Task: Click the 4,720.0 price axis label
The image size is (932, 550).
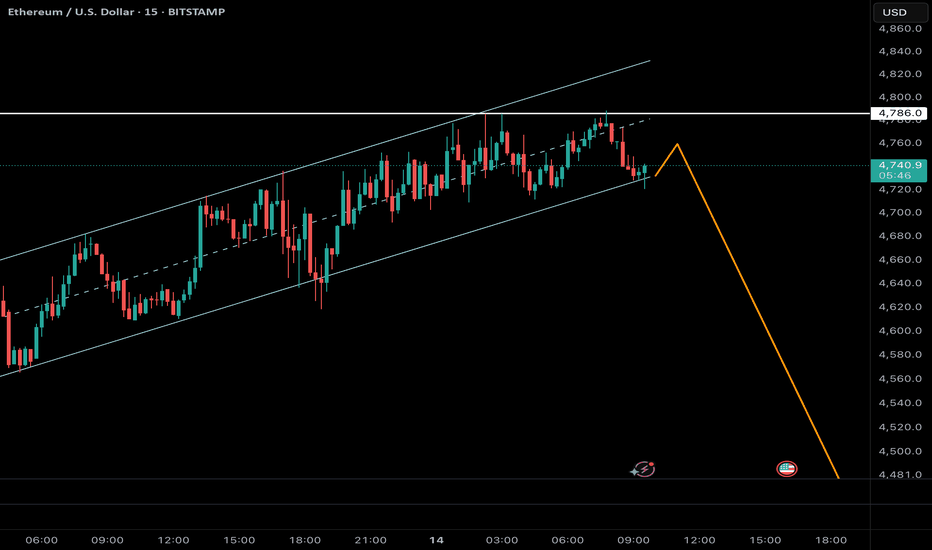Action: tap(900, 189)
